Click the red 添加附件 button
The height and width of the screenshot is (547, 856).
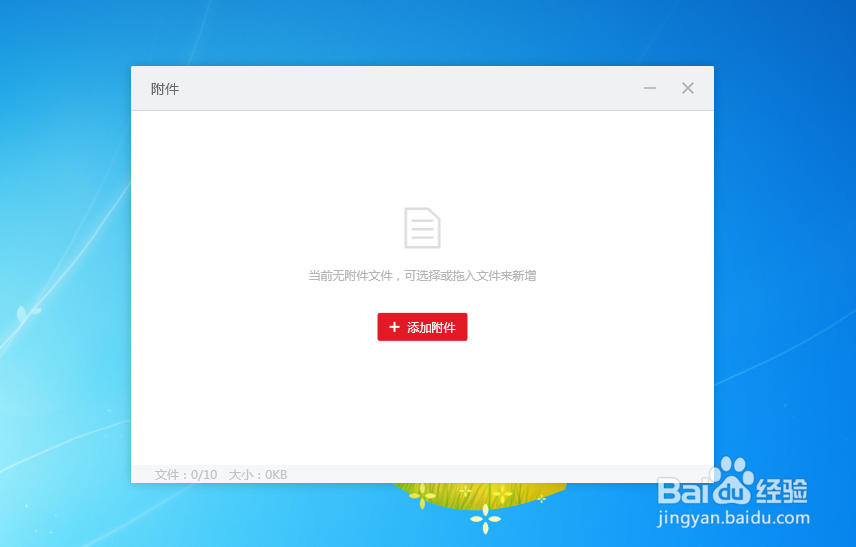422,327
